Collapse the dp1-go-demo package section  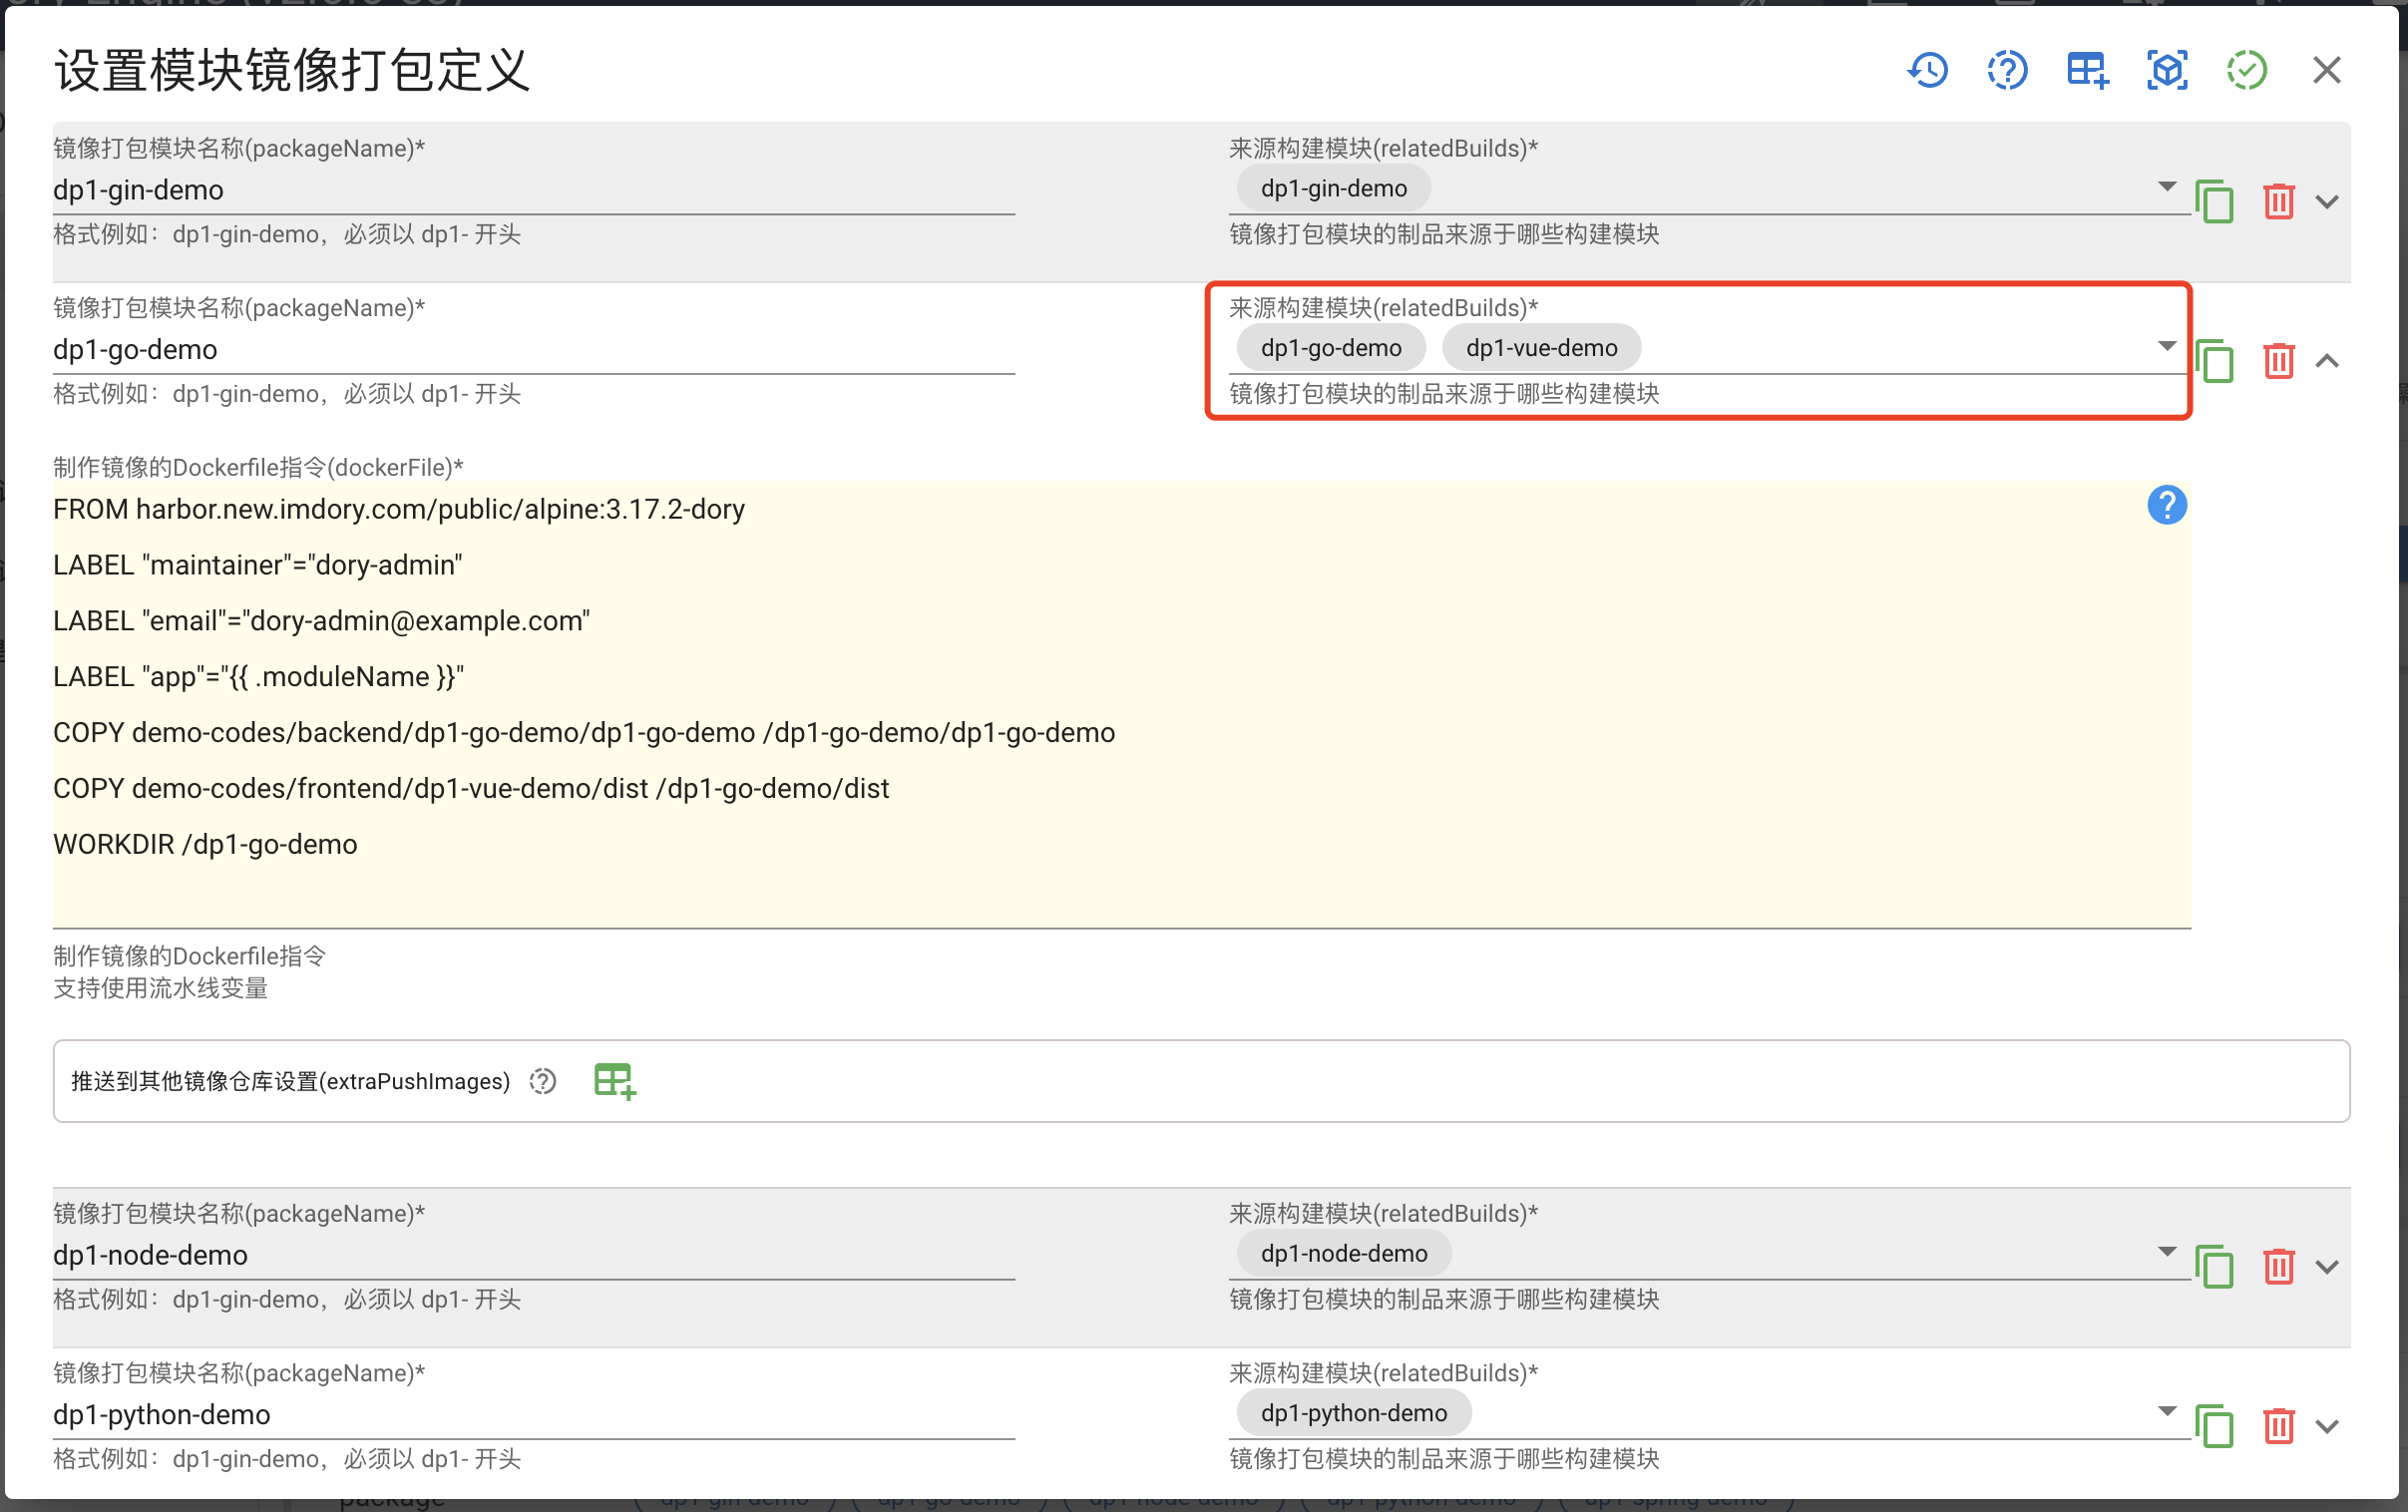[x=2328, y=361]
